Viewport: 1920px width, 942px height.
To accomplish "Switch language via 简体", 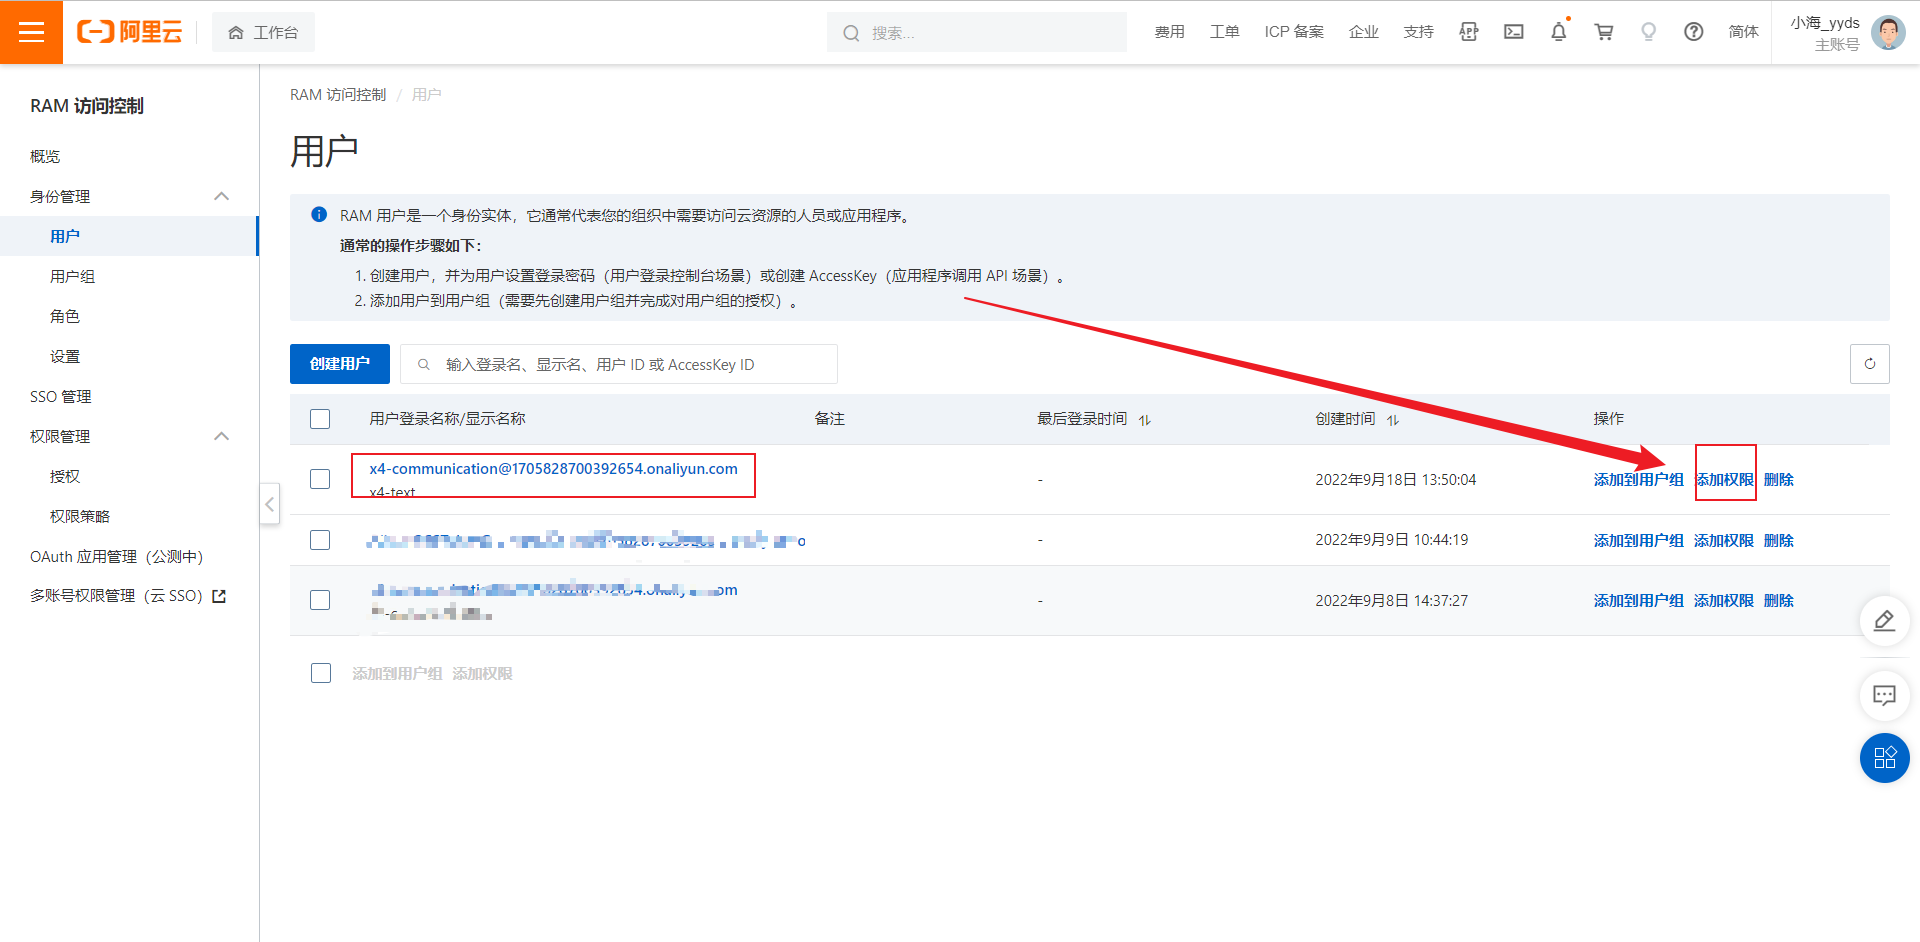I will pos(1743,32).
